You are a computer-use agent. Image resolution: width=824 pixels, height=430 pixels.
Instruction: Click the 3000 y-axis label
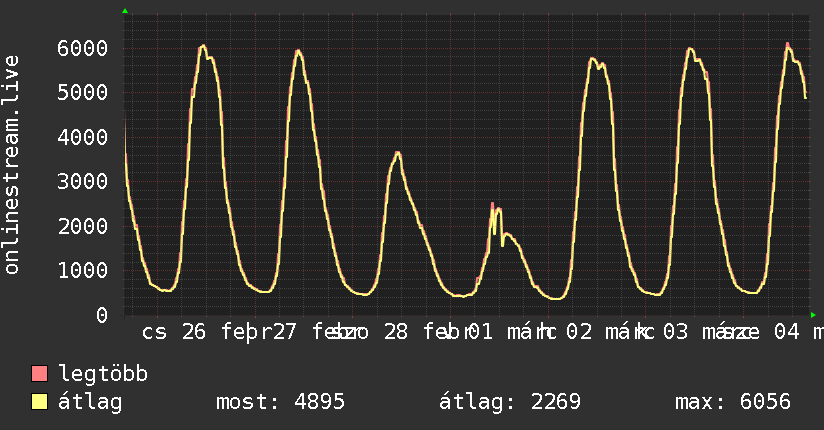tap(83, 181)
